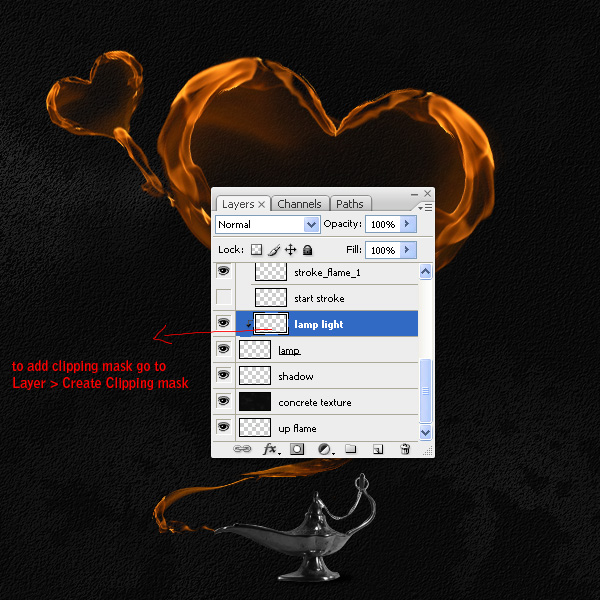This screenshot has width=600, height=600.
Task: Click the layers list scroll up arrow
Action: tap(426, 272)
